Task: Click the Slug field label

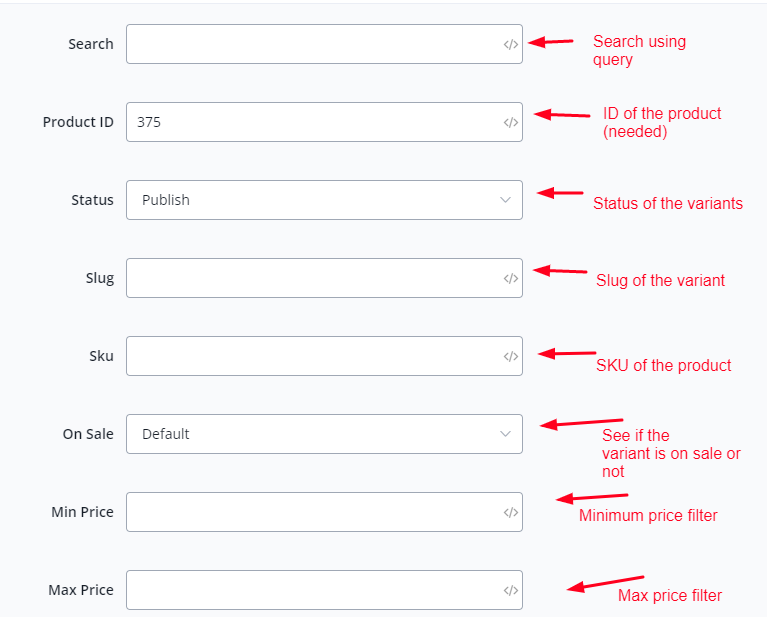Action: point(100,278)
